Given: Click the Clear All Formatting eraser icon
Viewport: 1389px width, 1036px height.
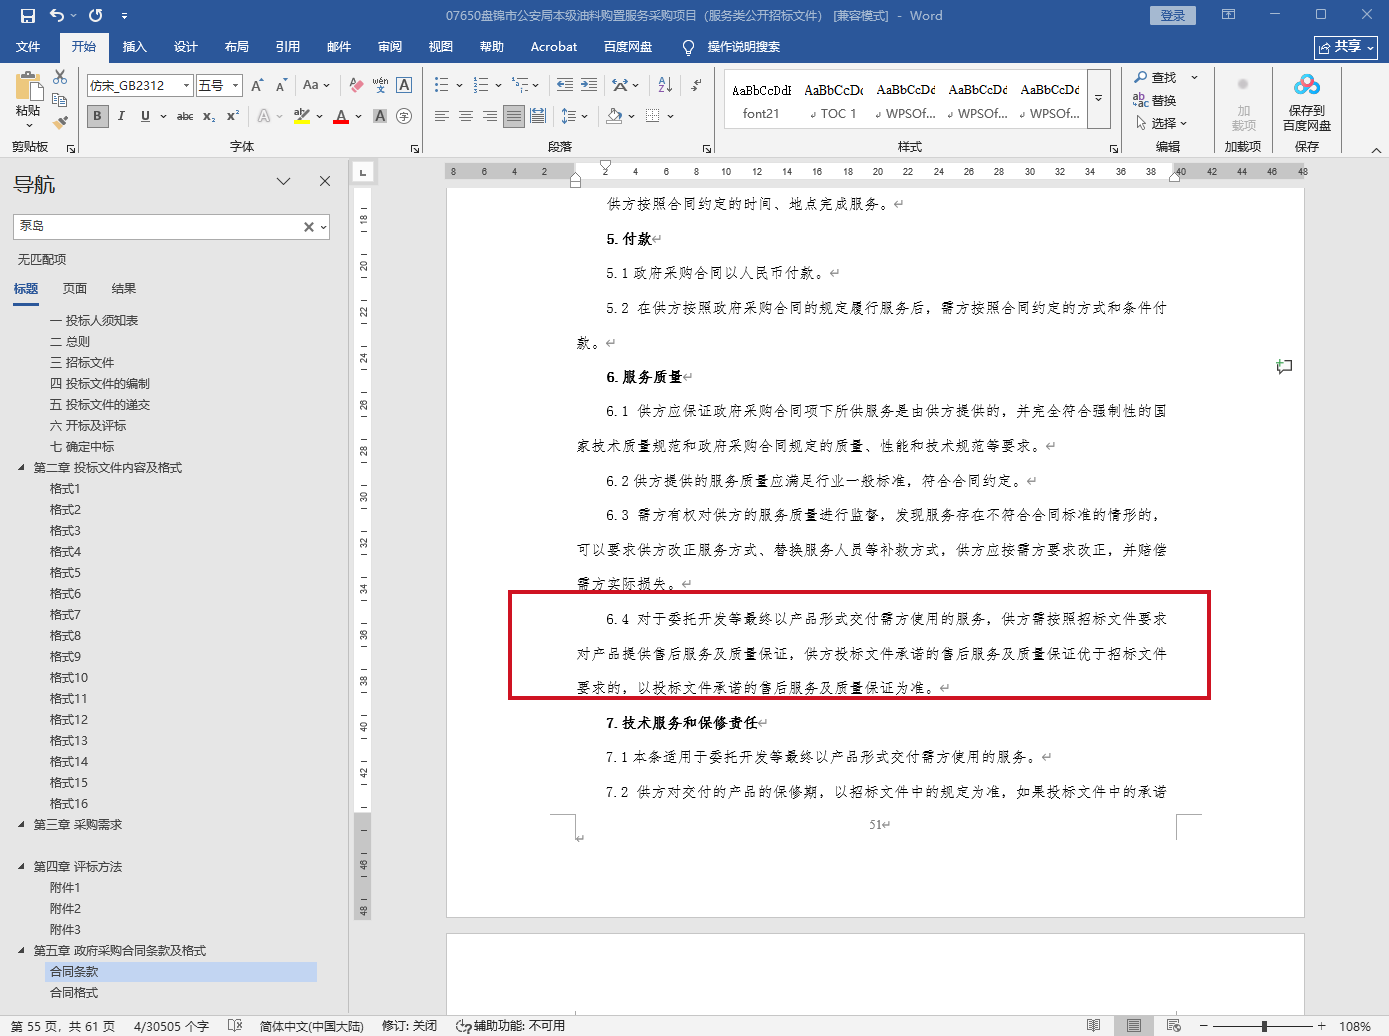Looking at the screenshot, I should click(356, 85).
